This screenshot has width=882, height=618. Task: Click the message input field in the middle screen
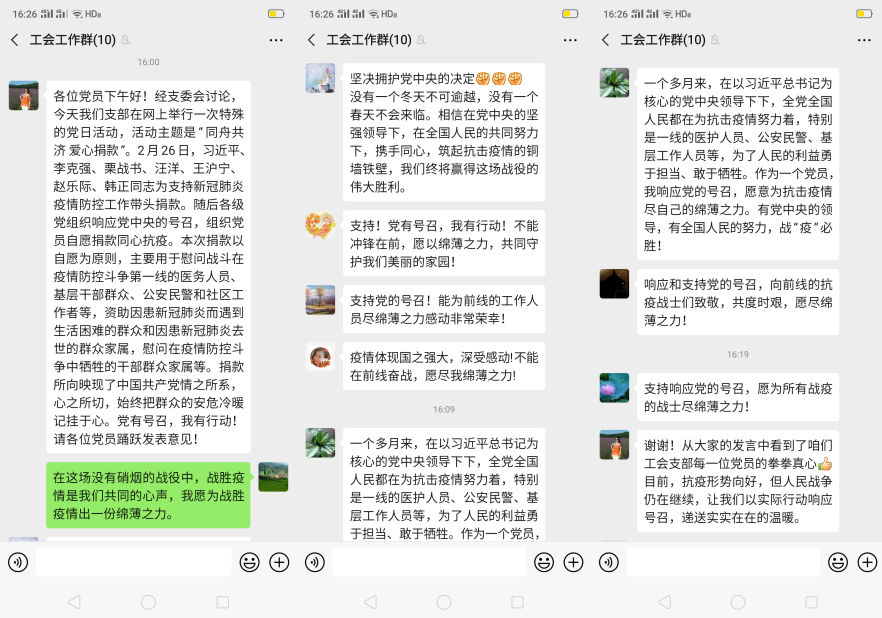428,562
